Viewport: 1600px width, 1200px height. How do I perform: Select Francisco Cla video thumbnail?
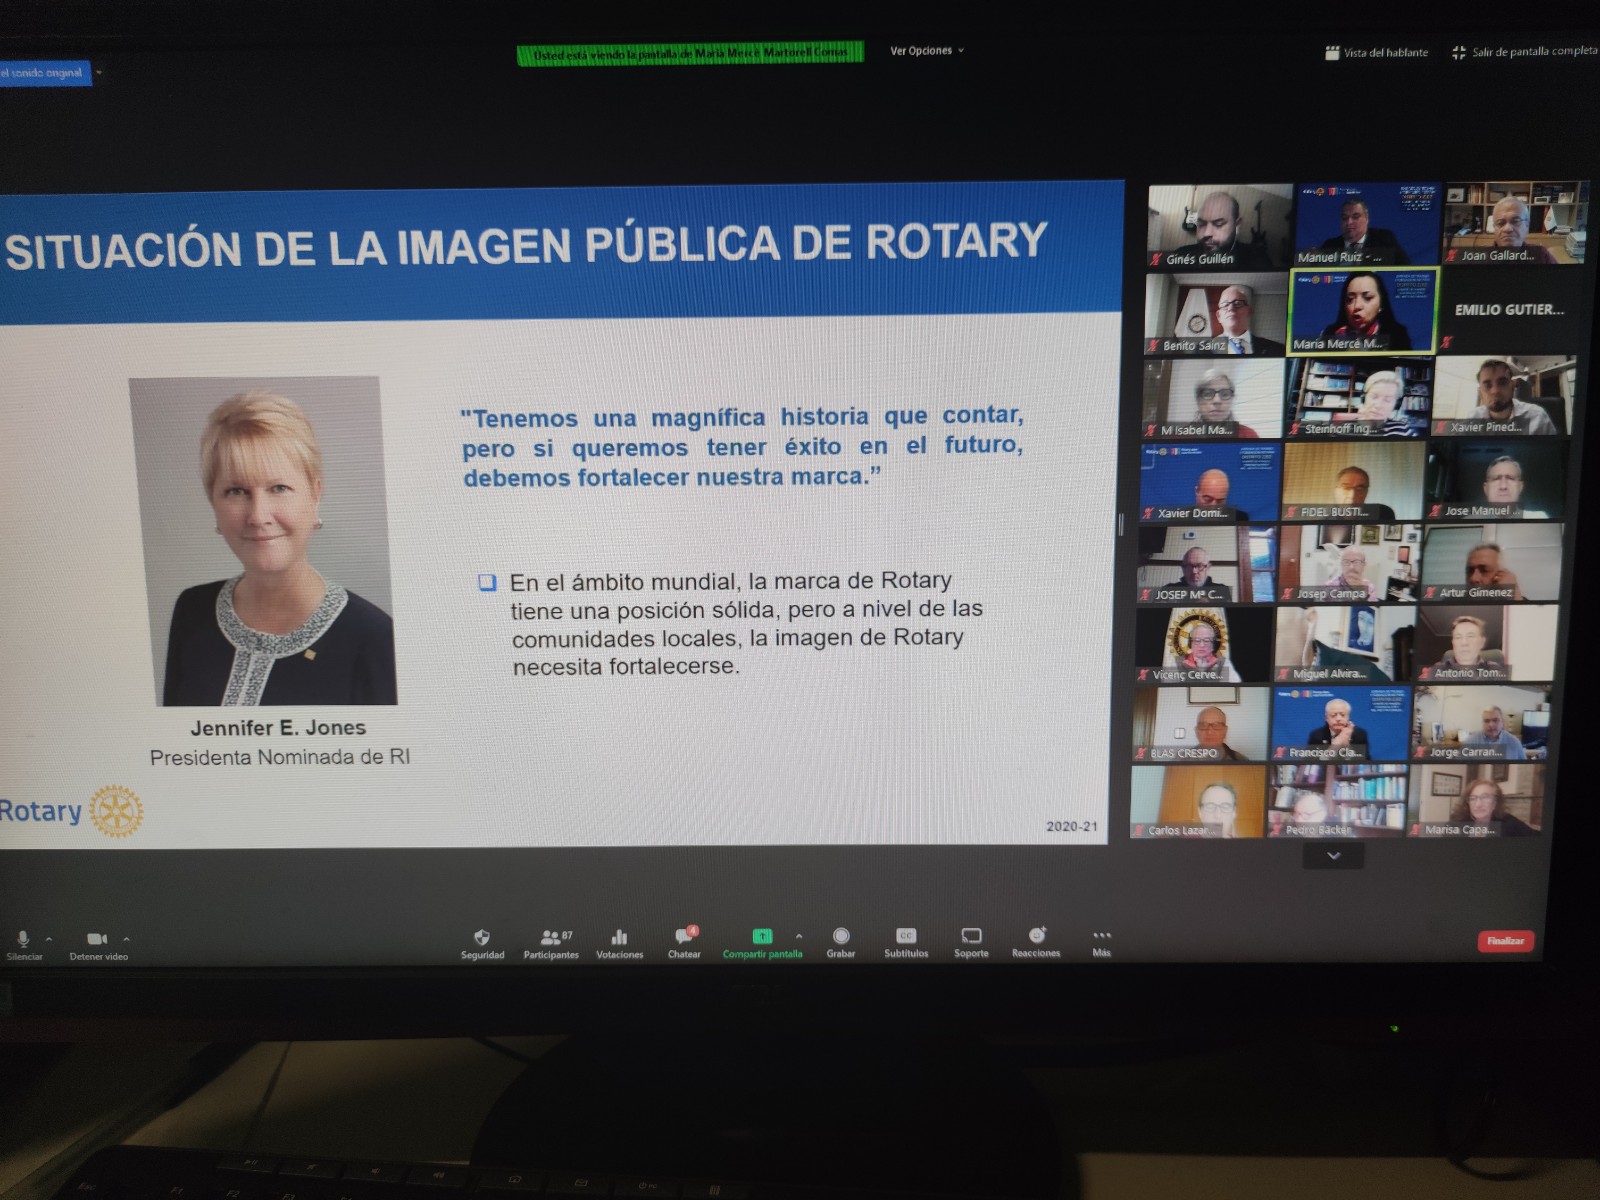click(1341, 723)
